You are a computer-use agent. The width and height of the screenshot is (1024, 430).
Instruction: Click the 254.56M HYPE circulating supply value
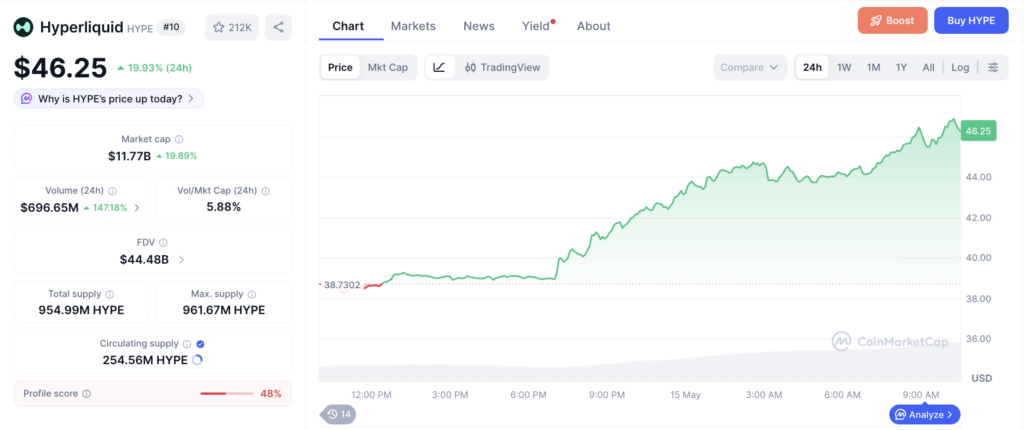(x=145, y=360)
